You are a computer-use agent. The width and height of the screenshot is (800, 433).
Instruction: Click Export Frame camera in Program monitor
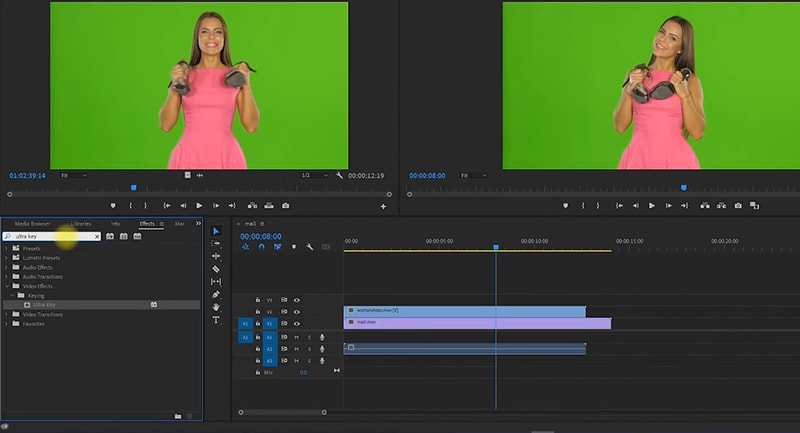coord(739,206)
